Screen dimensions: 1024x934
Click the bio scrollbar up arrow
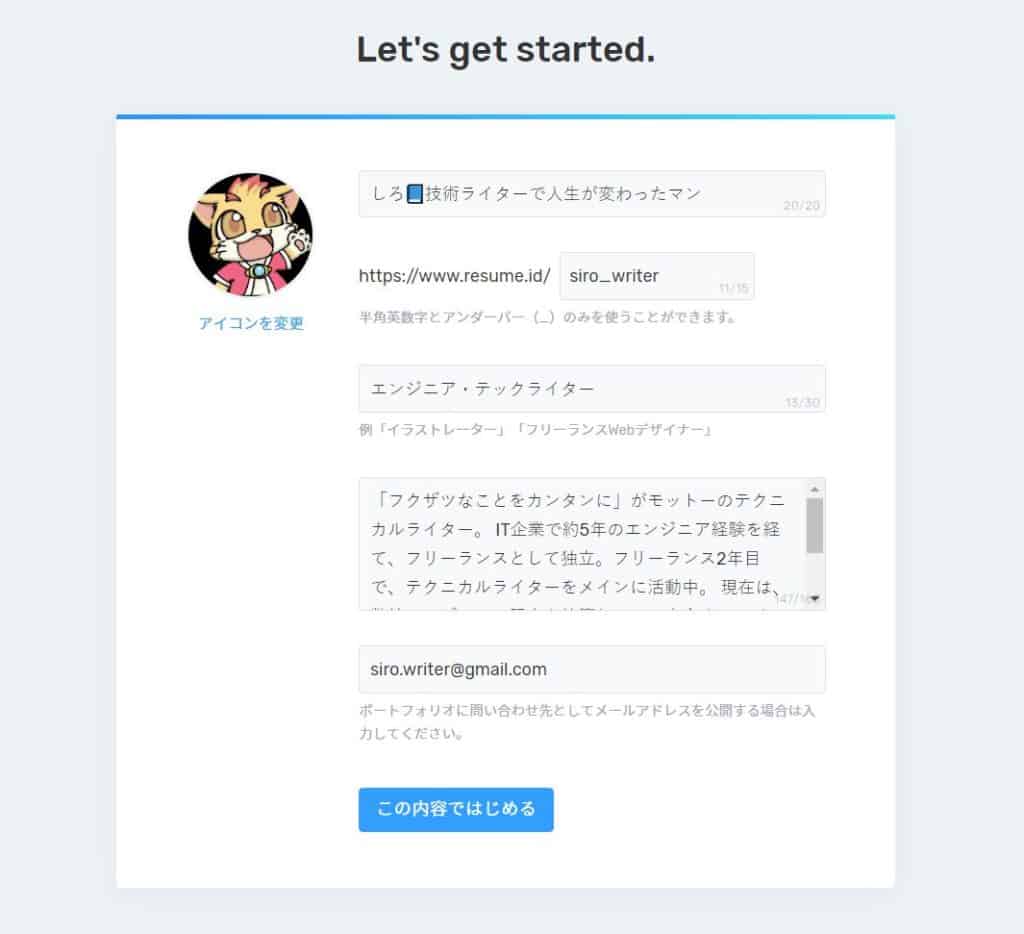(814, 489)
